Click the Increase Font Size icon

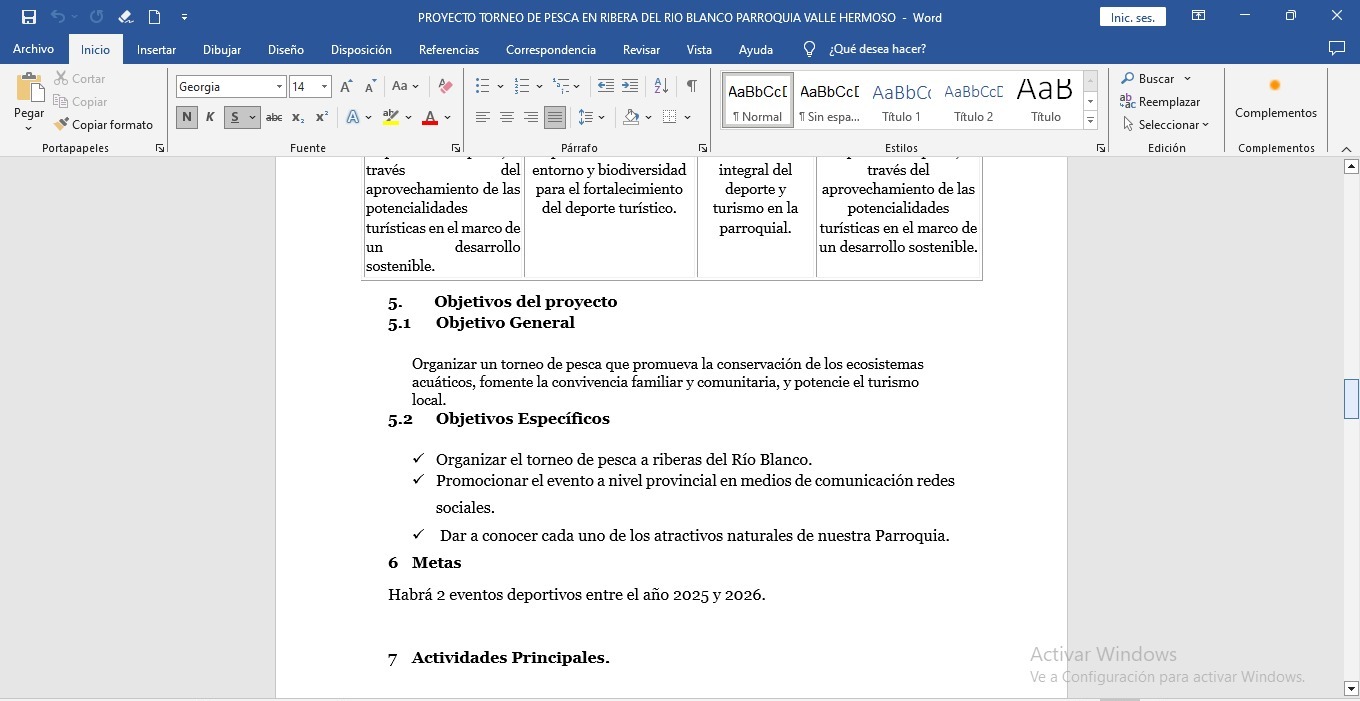point(346,87)
